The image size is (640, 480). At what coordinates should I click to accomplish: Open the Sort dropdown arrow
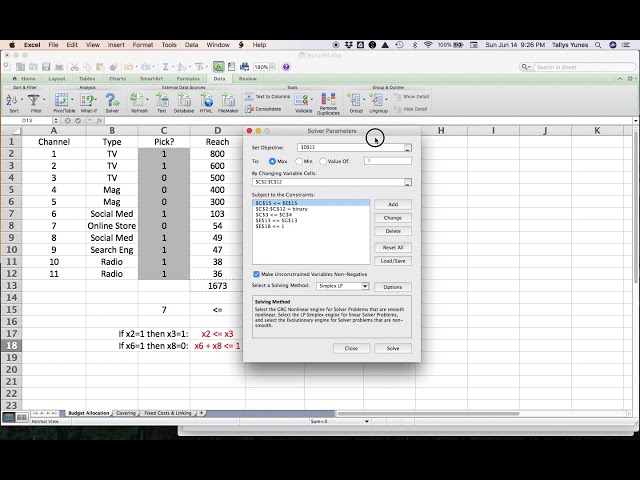[22, 100]
